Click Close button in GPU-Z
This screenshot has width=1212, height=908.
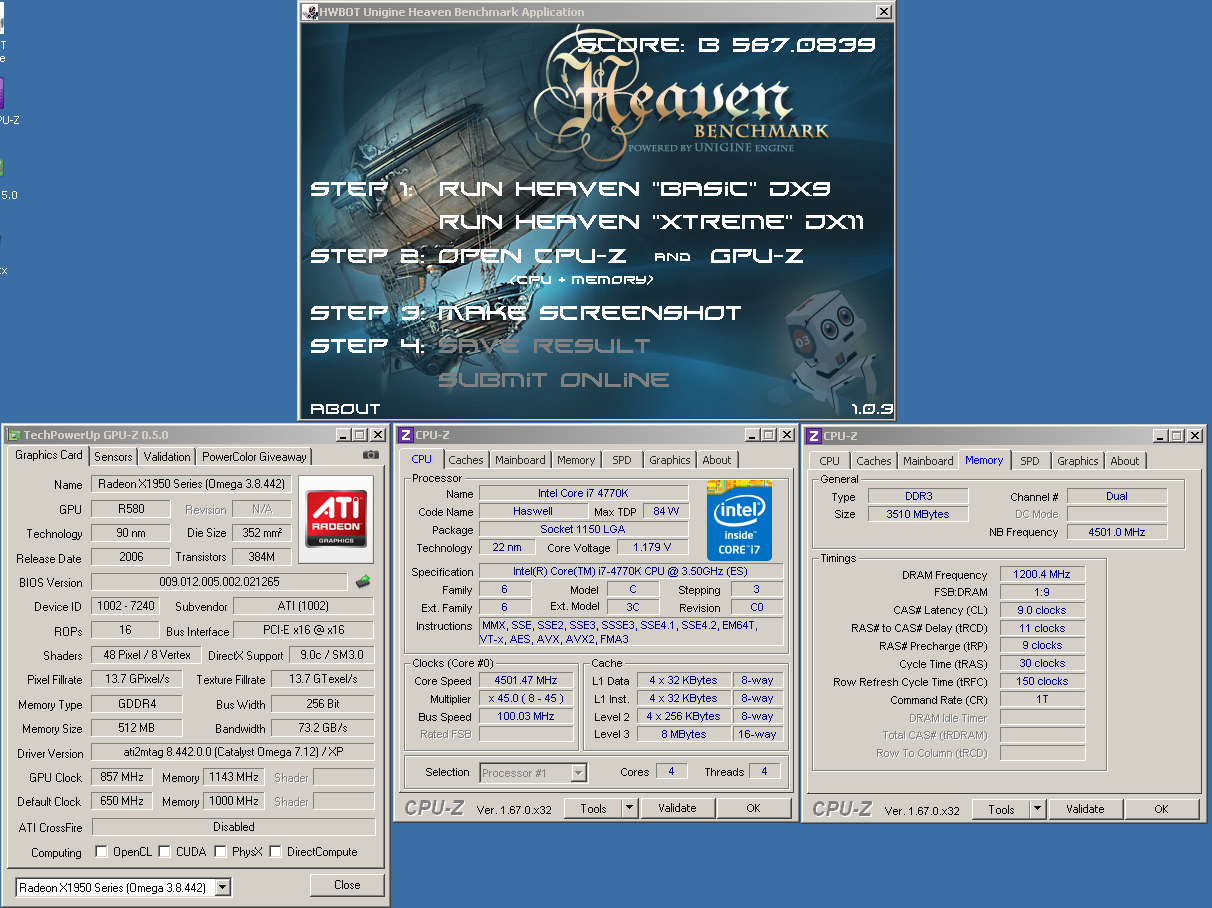tap(347, 884)
